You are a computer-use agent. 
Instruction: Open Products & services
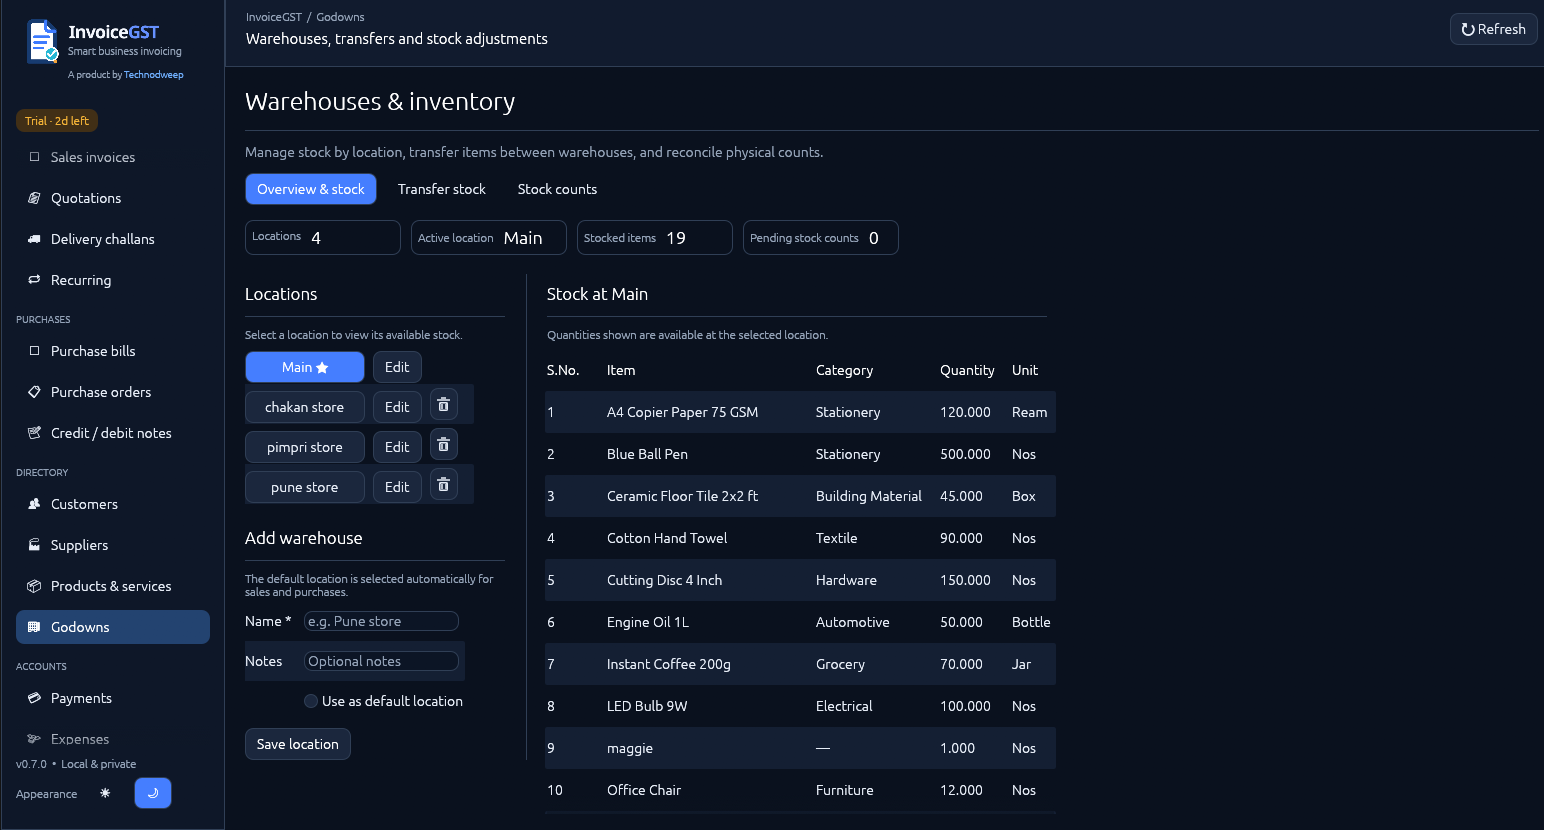[113, 586]
